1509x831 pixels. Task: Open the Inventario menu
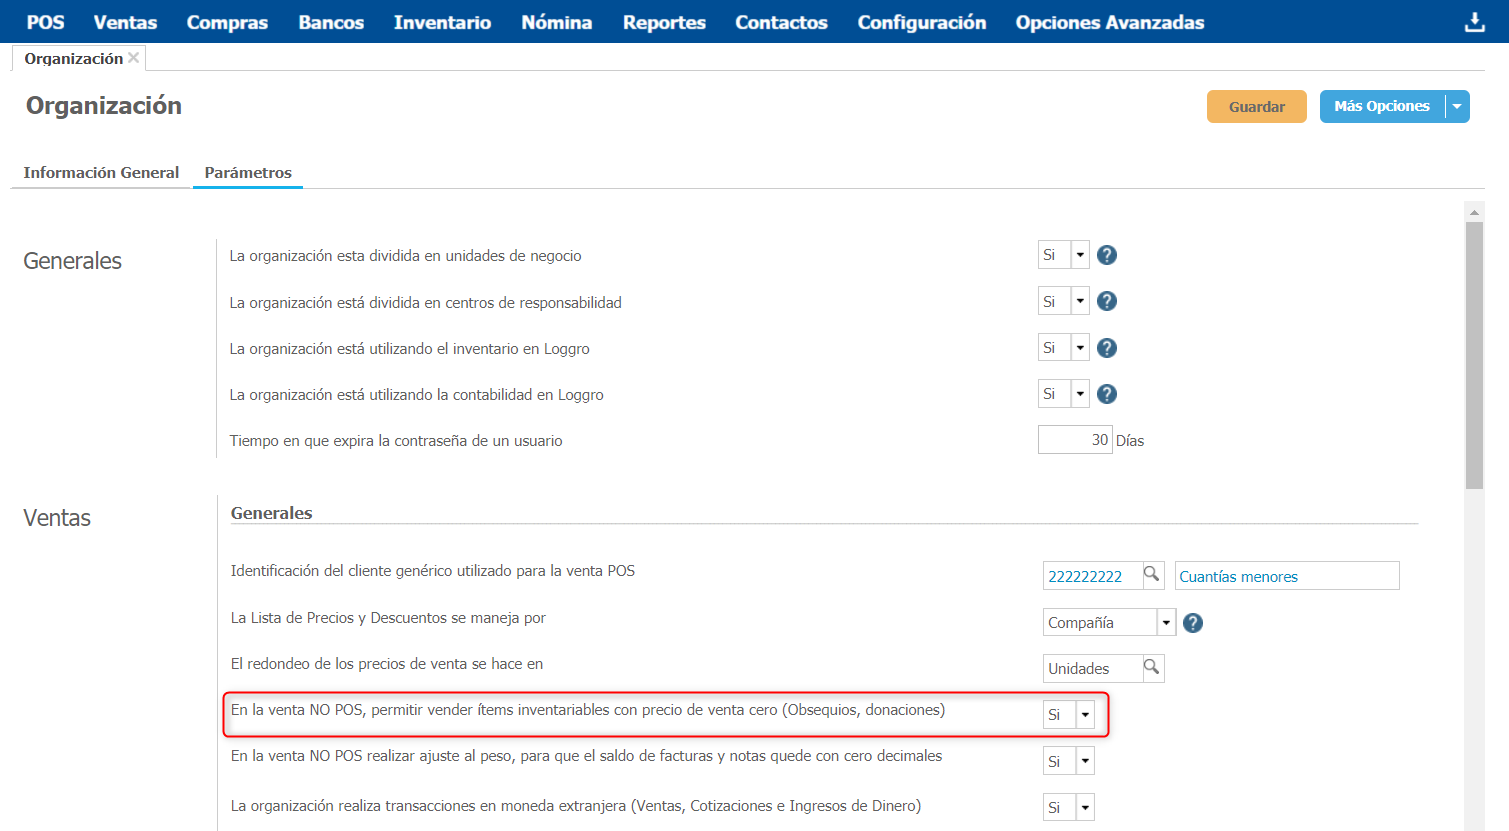coord(442,22)
